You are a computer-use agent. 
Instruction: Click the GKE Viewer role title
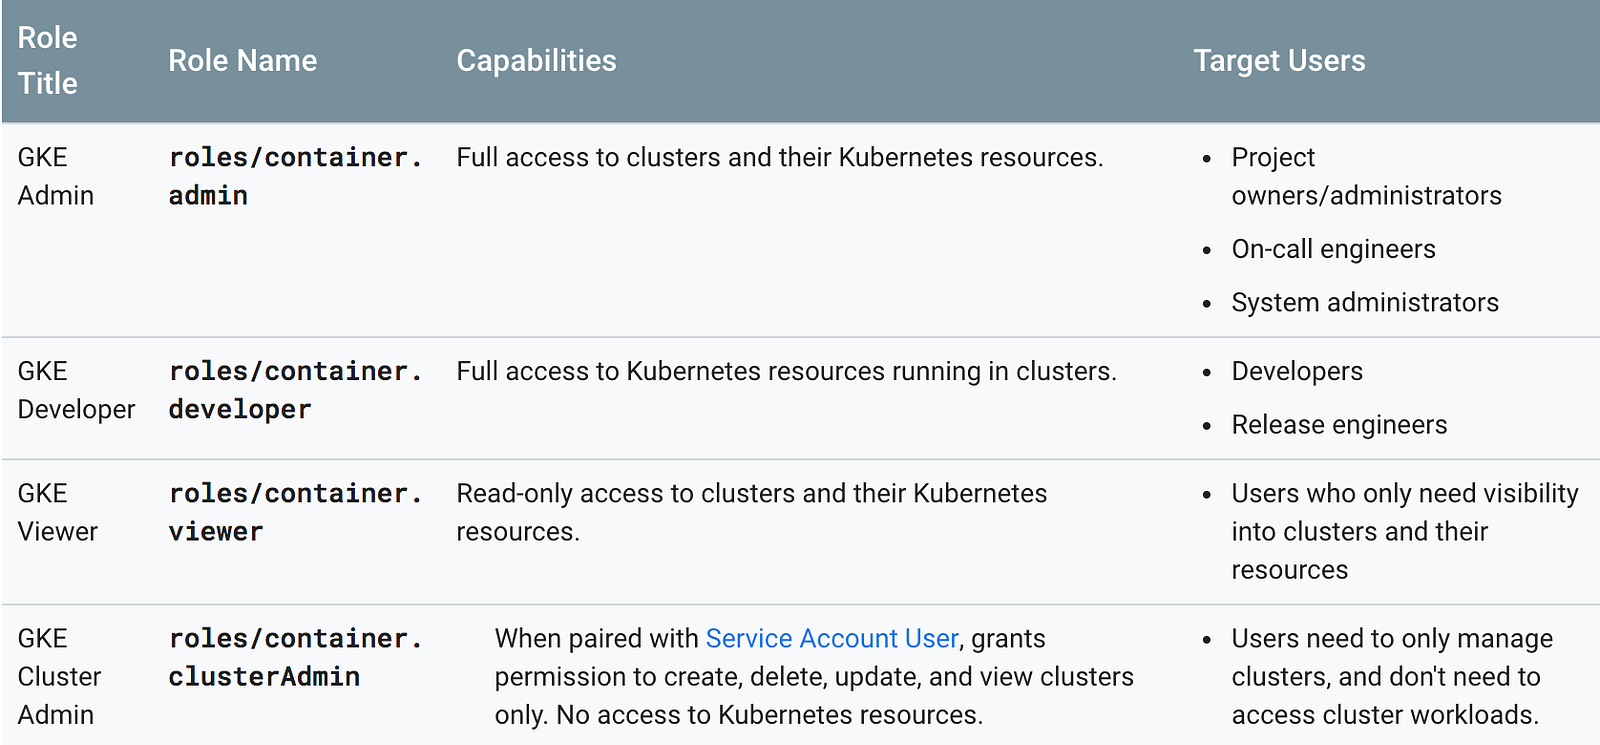[x=58, y=512]
